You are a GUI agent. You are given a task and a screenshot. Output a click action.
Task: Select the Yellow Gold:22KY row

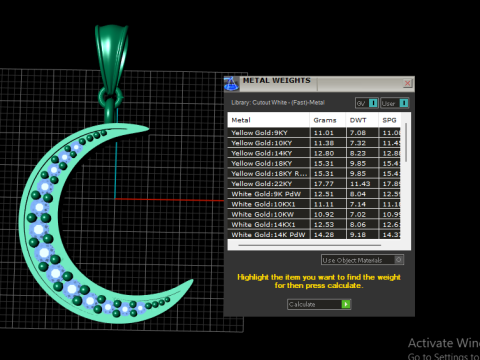[x=314, y=184]
